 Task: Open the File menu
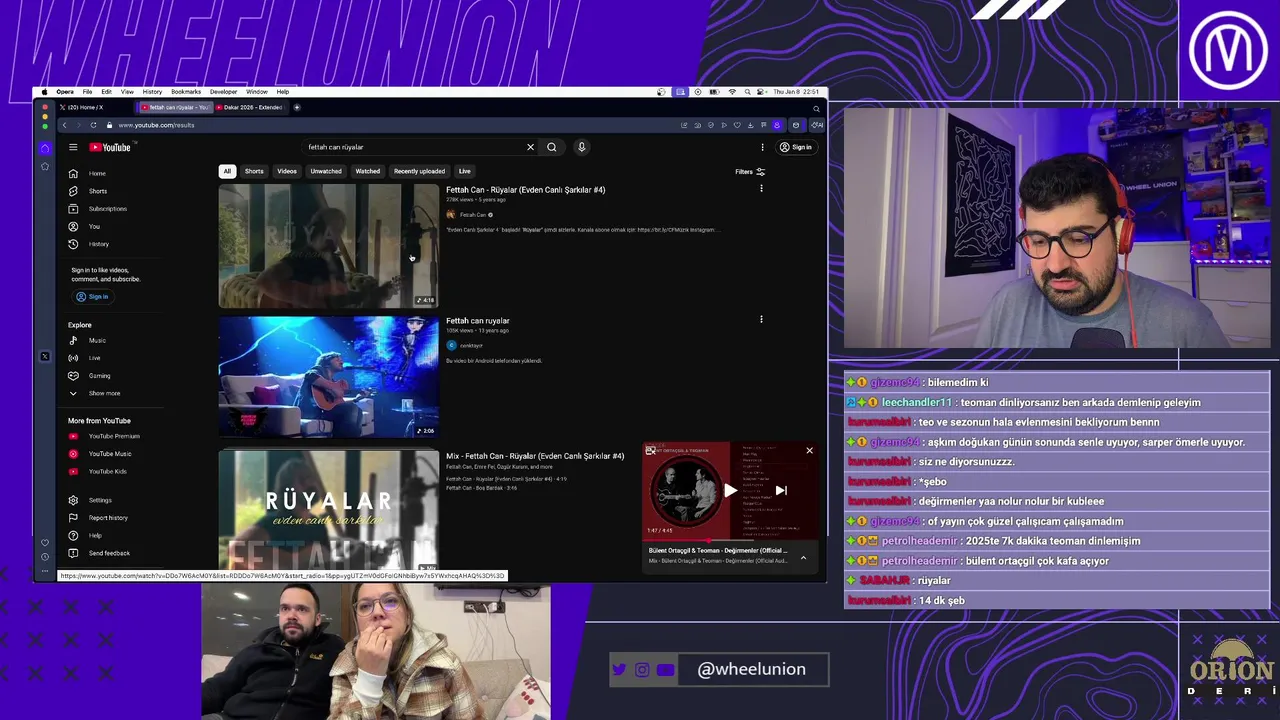click(x=87, y=92)
